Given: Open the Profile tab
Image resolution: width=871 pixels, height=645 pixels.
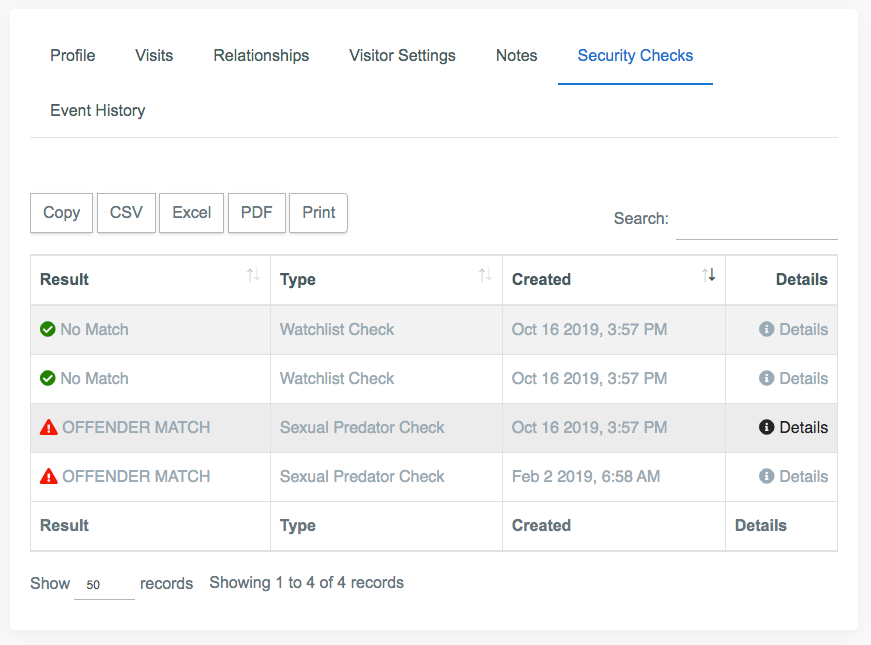Looking at the screenshot, I should [x=73, y=56].
